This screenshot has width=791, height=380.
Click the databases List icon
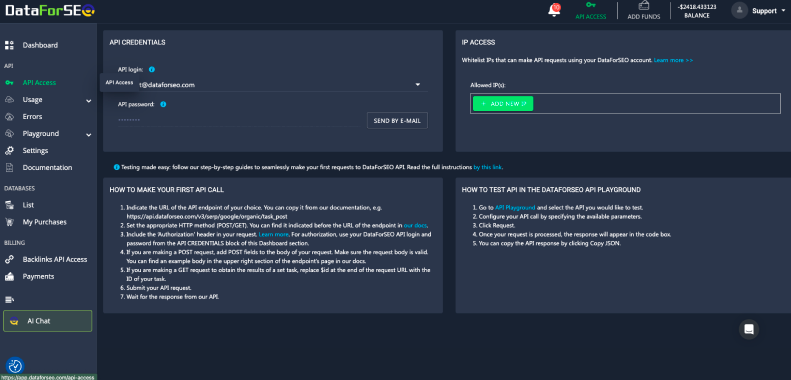coord(9,205)
